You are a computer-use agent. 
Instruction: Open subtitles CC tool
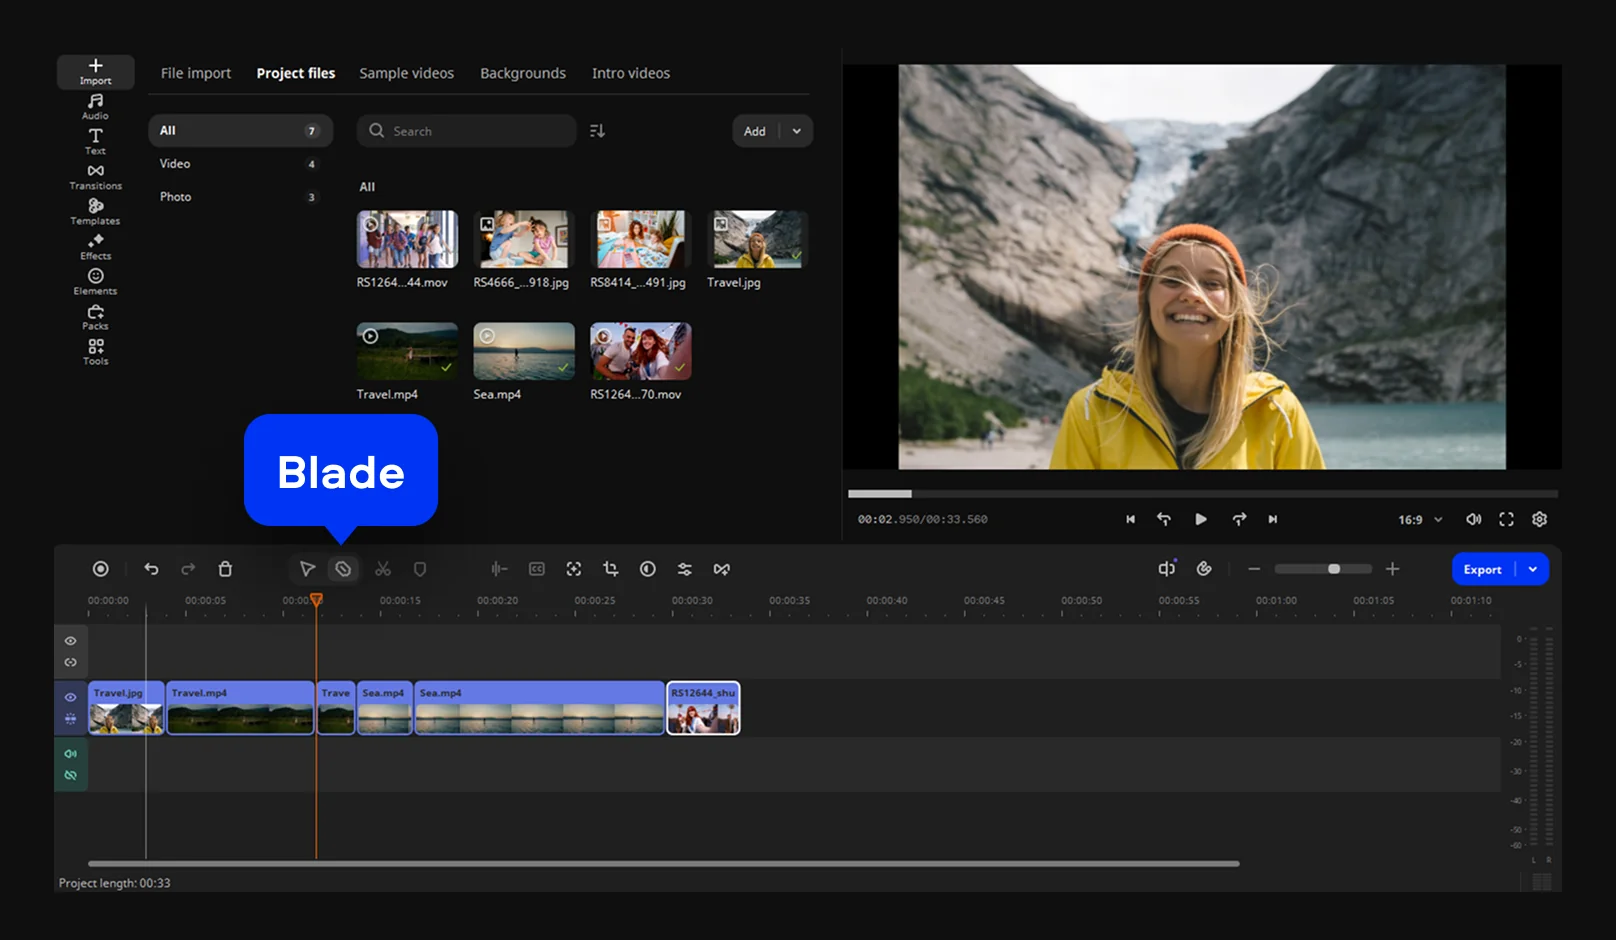pos(537,569)
